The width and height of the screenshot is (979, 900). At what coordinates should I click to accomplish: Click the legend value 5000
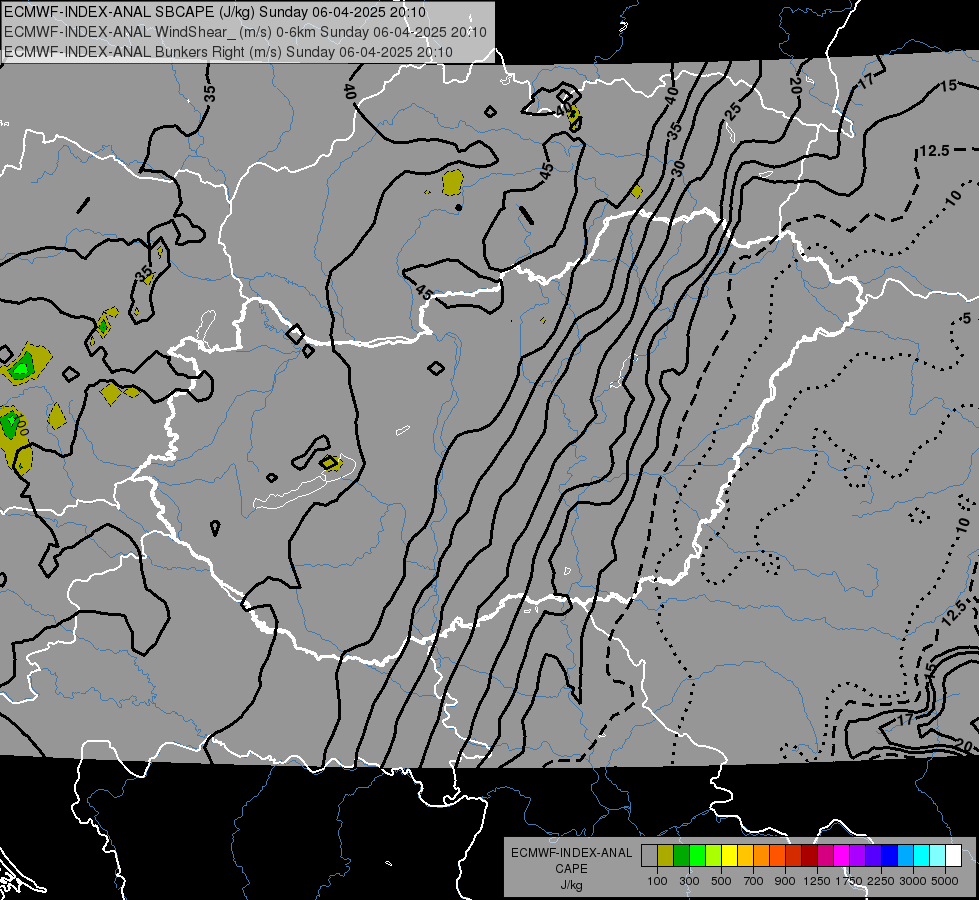pos(945,881)
